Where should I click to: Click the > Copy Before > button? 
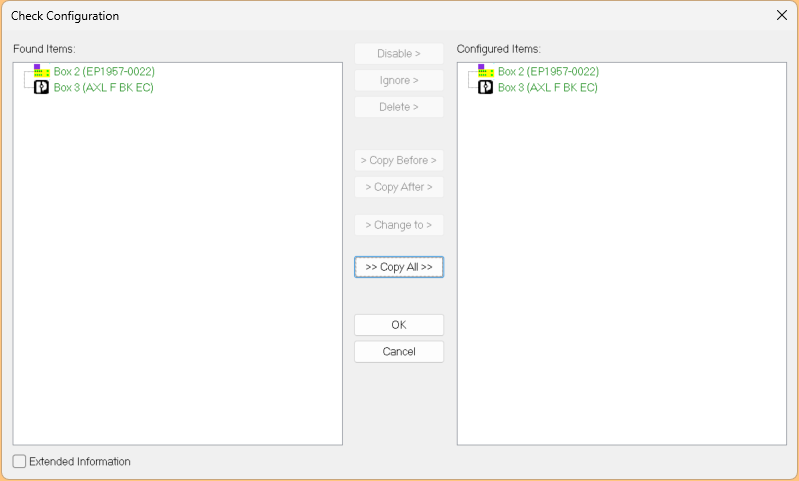point(399,161)
